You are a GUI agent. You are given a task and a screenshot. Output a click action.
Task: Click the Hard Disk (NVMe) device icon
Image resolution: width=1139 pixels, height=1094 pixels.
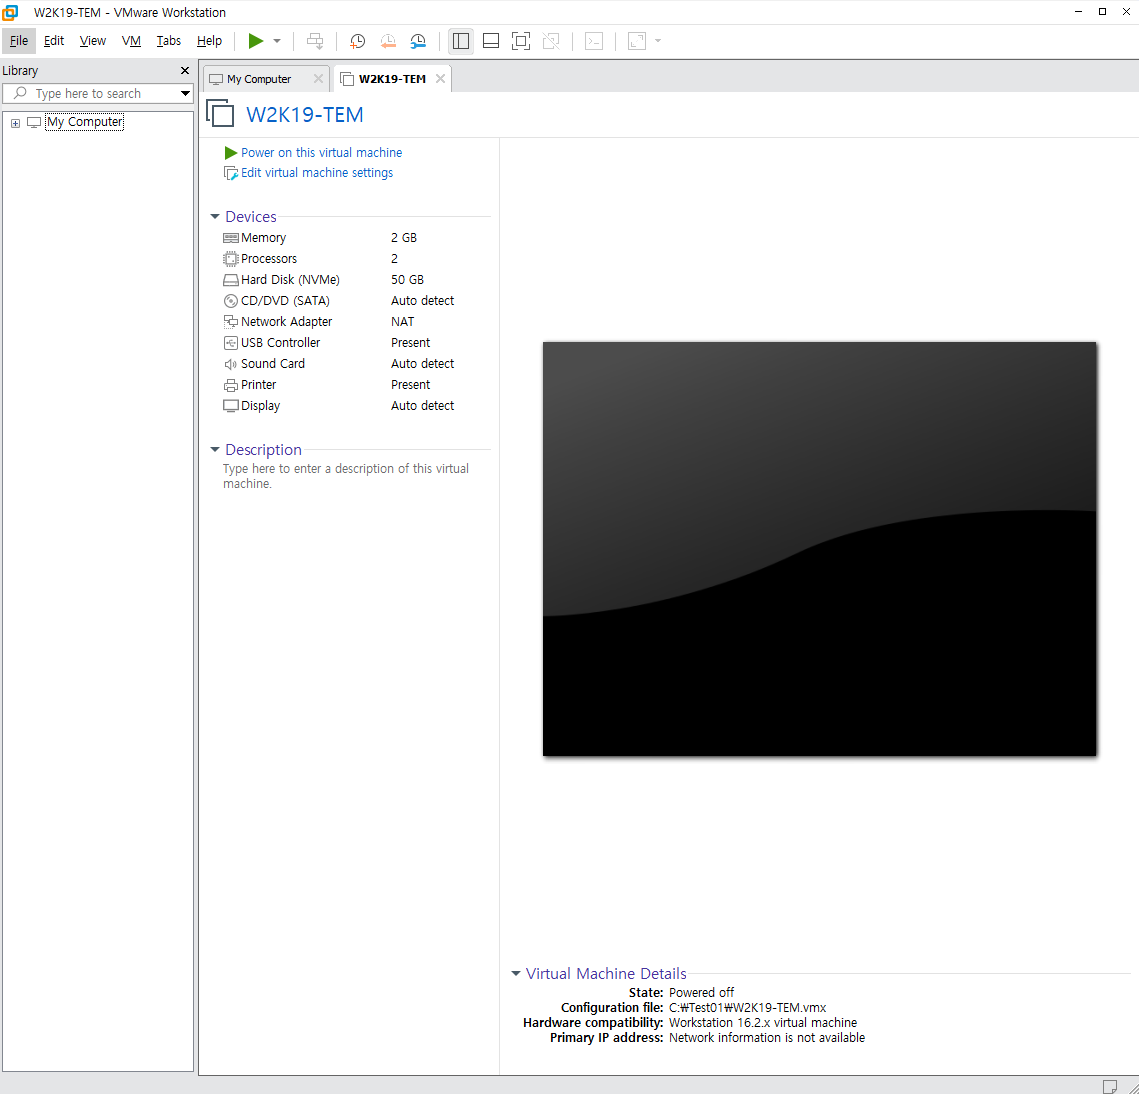[x=230, y=280]
